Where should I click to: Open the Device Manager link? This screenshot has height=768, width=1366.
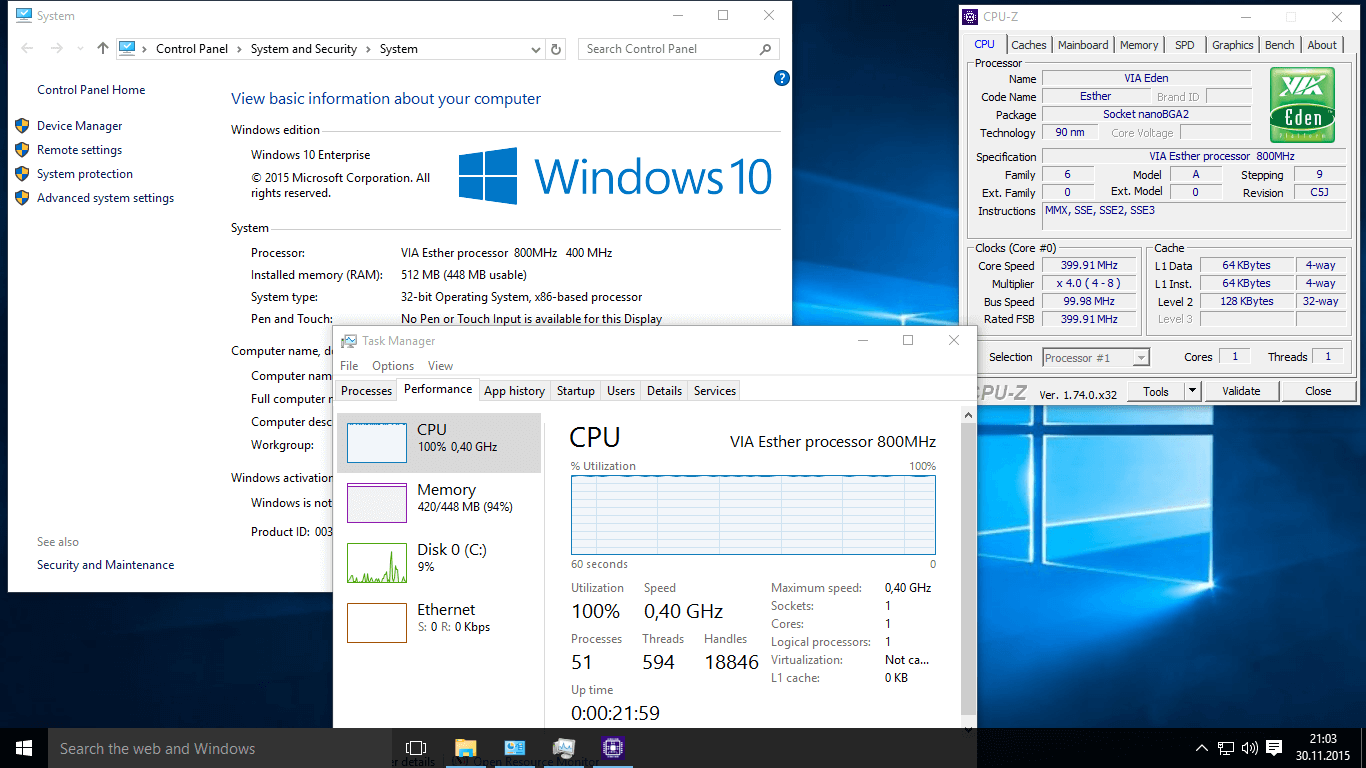(x=79, y=126)
